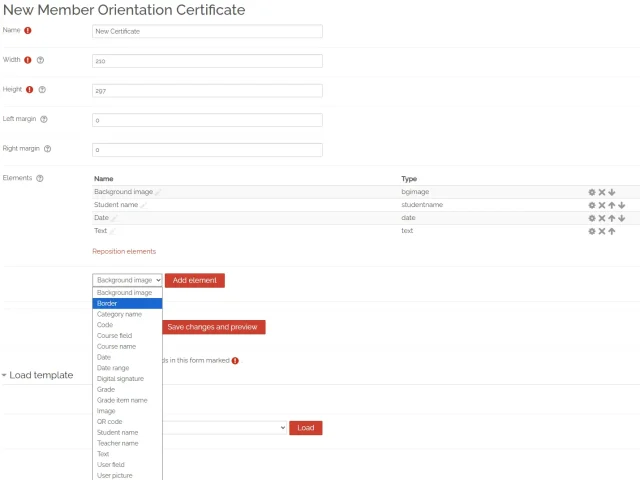This screenshot has width=640, height=480.
Task: Delete the Text element
Action: pos(602,231)
